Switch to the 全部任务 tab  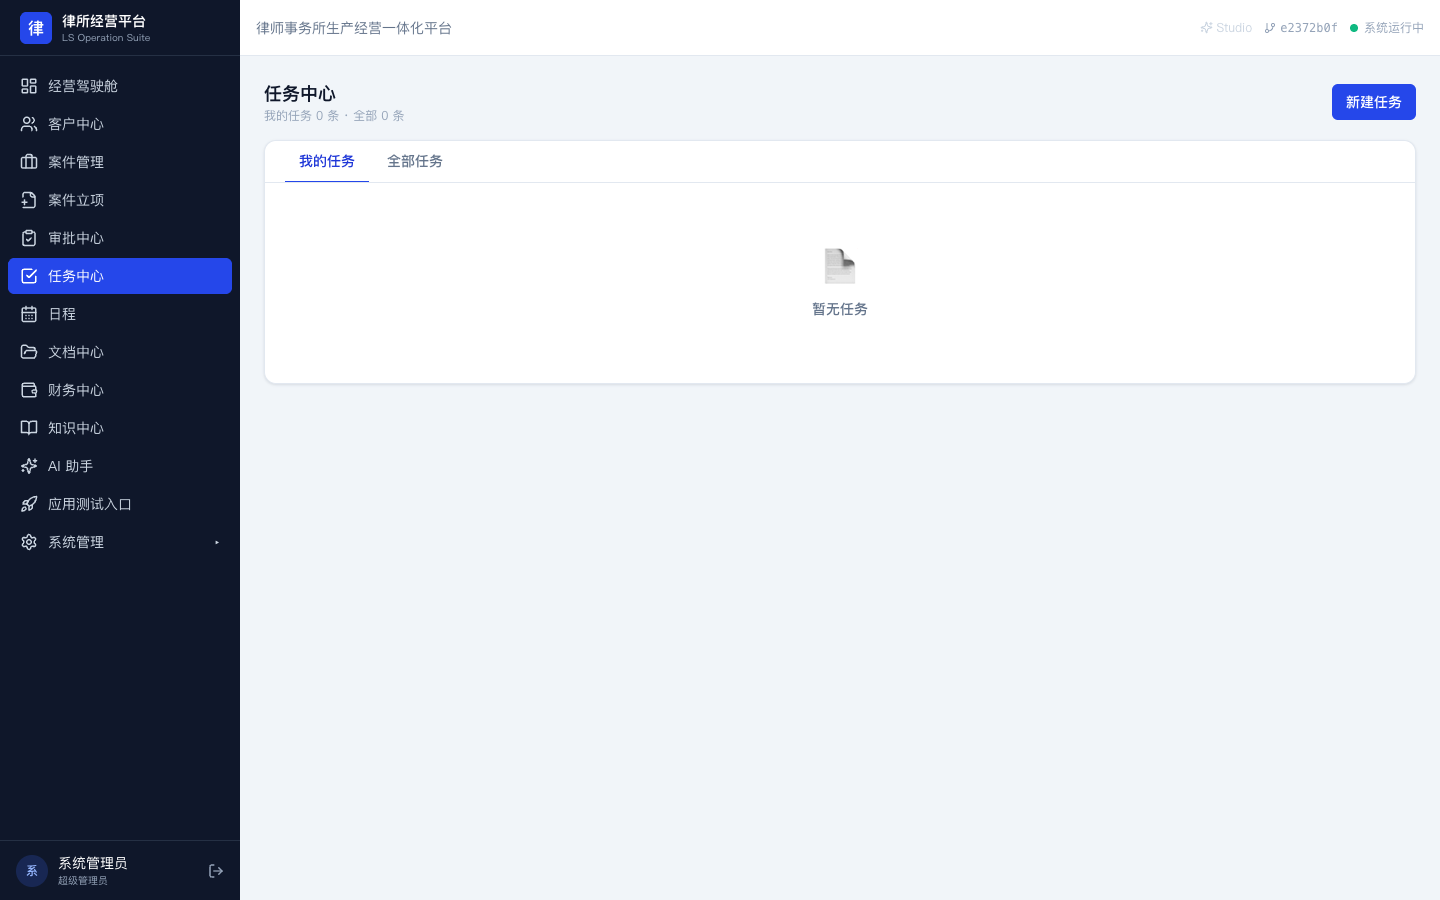pyautogui.click(x=415, y=162)
